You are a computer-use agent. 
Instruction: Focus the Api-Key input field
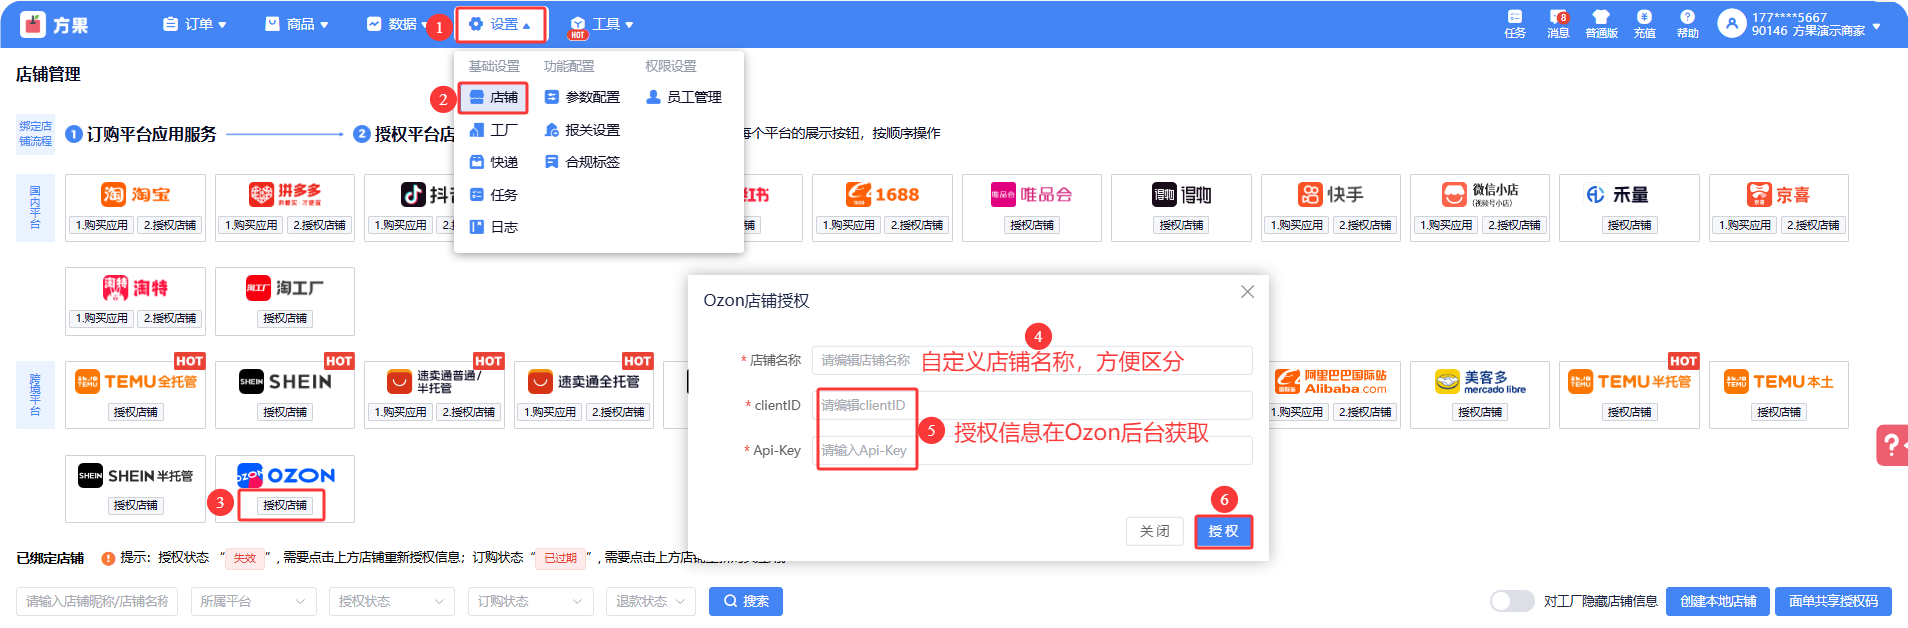click(1032, 450)
